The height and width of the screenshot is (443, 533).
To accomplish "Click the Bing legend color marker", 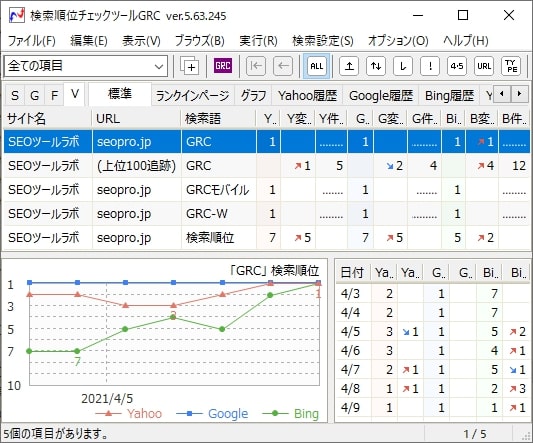I will click(275, 413).
